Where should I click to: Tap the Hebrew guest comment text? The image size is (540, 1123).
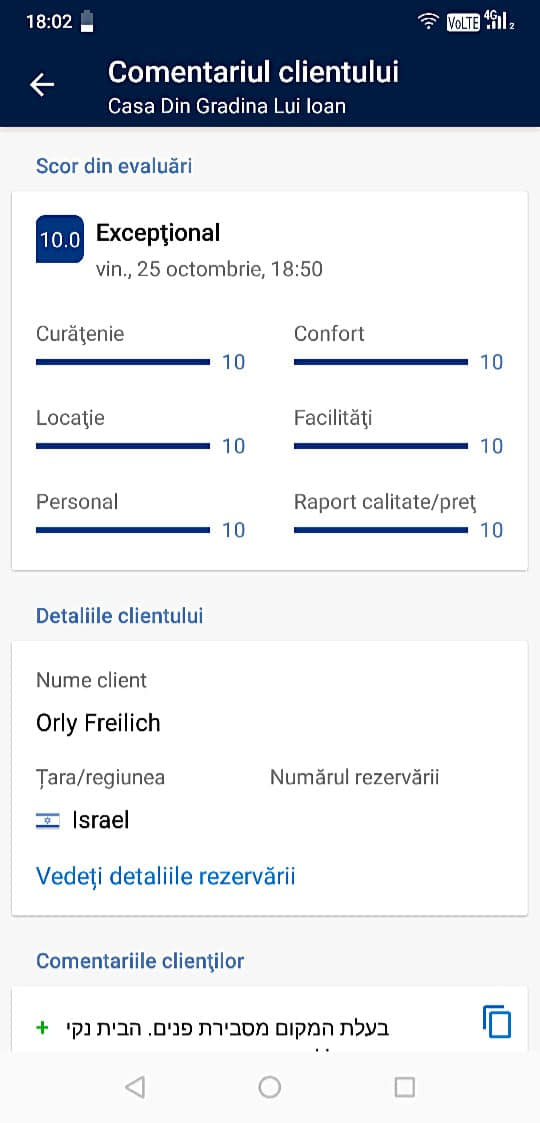point(228,1028)
